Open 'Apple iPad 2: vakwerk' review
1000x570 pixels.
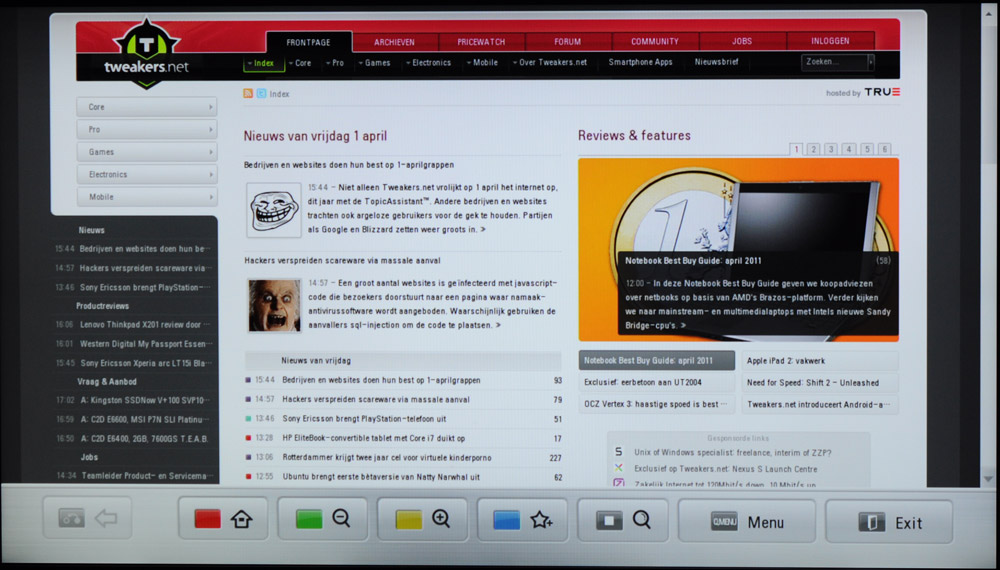[x=820, y=361]
